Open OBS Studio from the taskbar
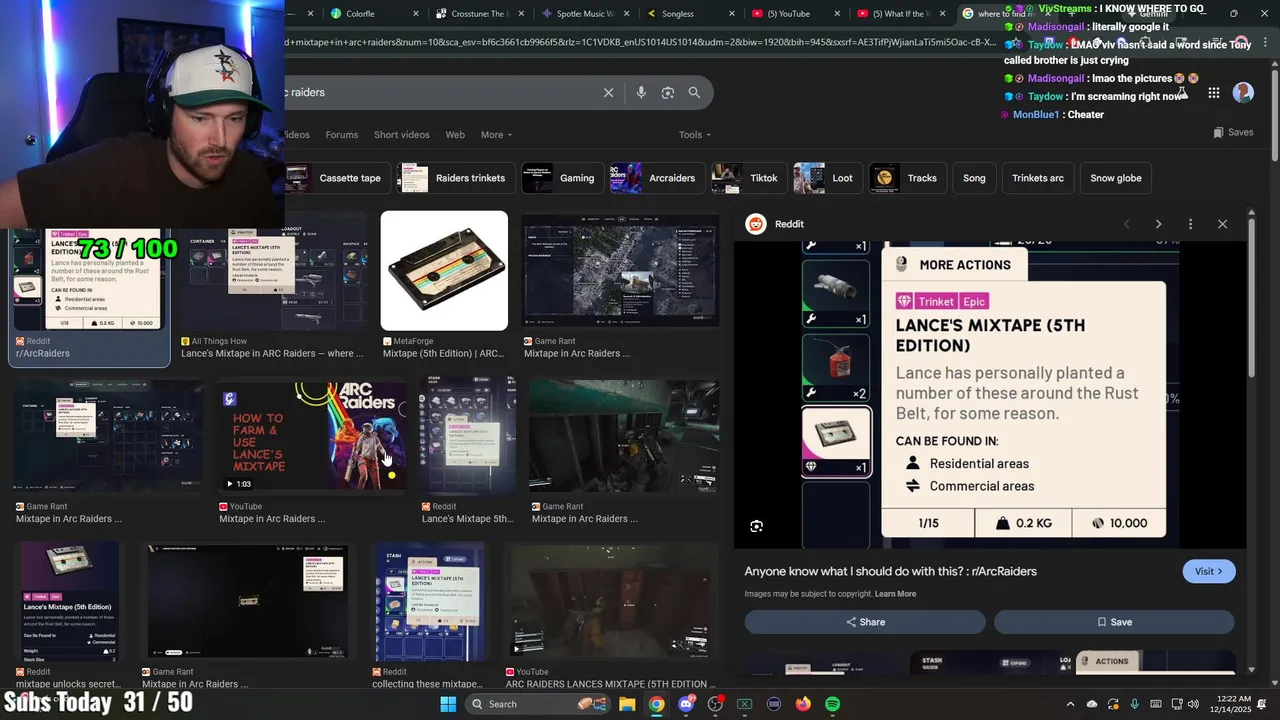 [715, 704]
